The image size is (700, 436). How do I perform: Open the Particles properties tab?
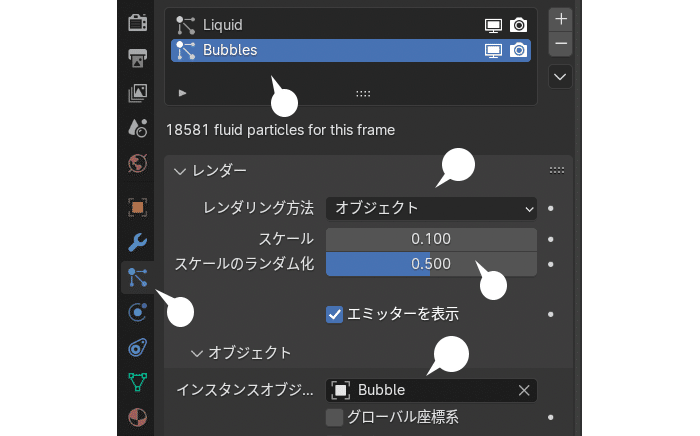[x=138, y=278]
